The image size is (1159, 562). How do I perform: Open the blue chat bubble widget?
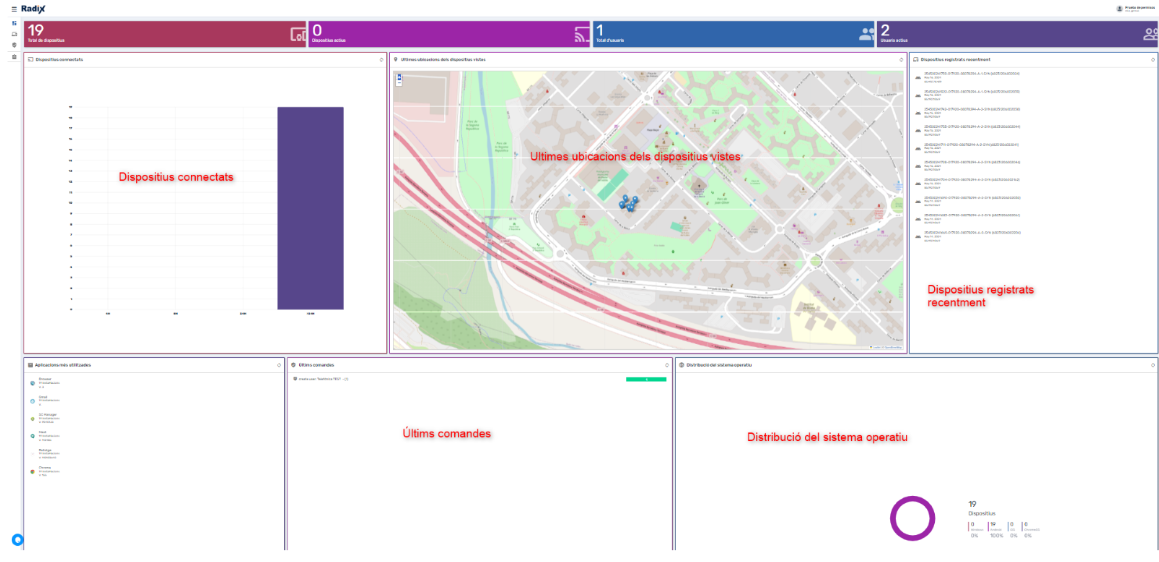point(17,540)
